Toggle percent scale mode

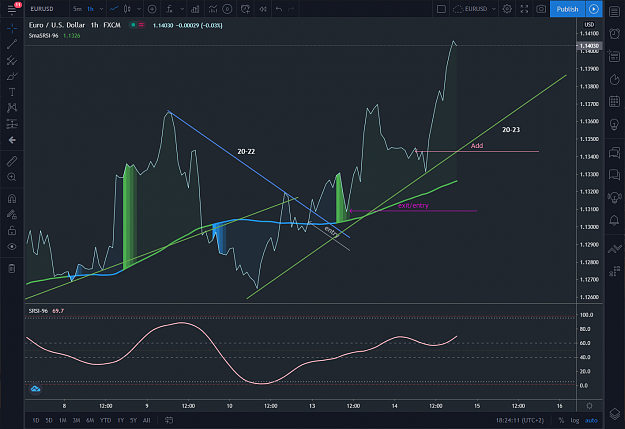pyautogui.click(x=561, y=420)
